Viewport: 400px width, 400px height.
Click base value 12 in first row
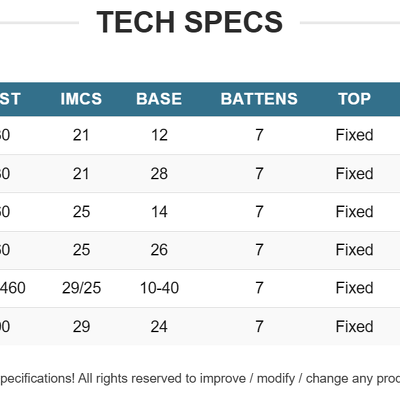[159, 135]
